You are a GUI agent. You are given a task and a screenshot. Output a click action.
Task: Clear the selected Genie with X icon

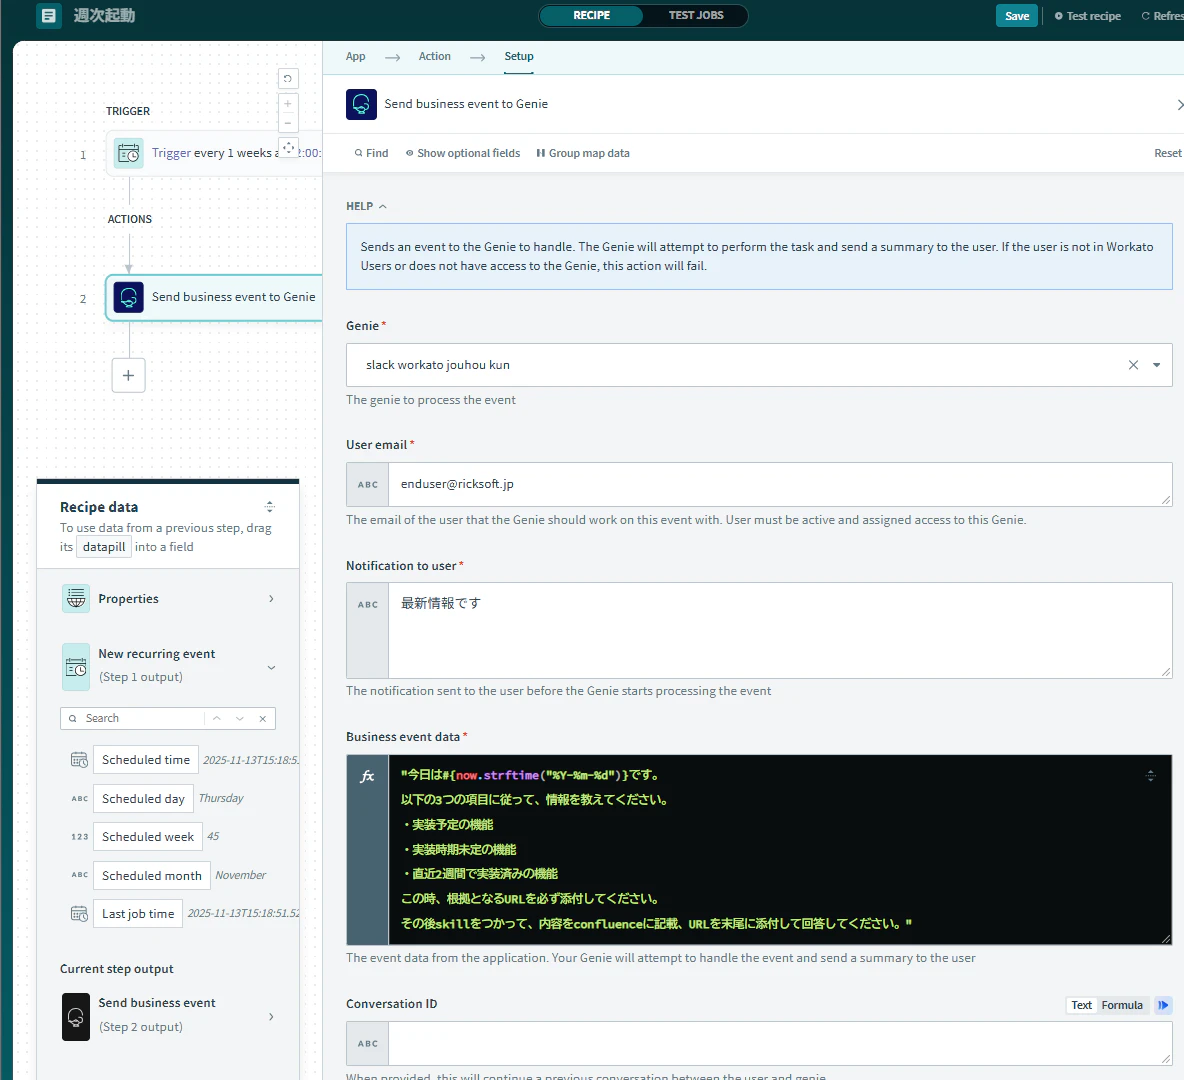pyautogui.click(x=1133, y=365)
